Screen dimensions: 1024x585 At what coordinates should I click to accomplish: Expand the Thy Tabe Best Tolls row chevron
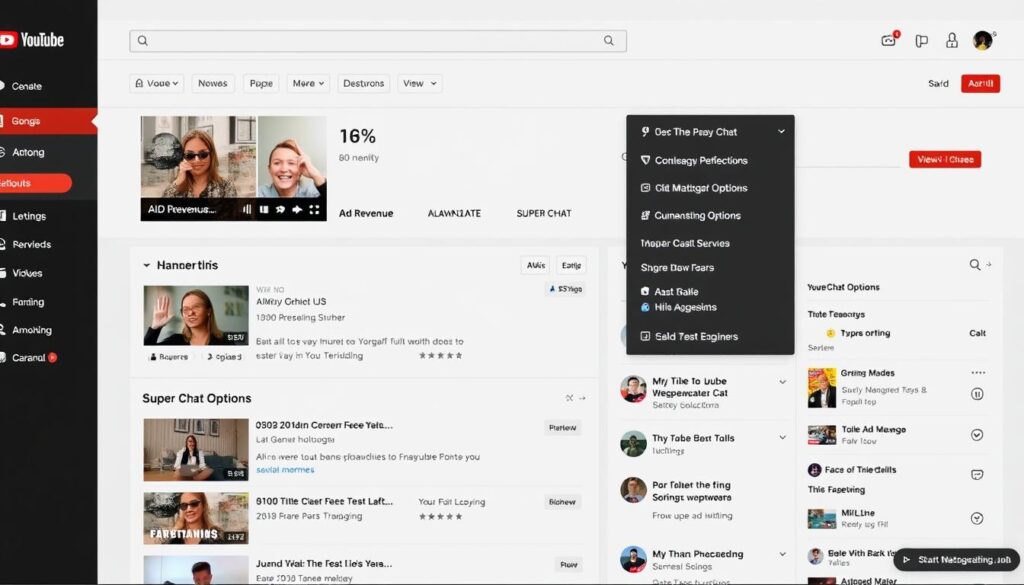coord(782,437)
